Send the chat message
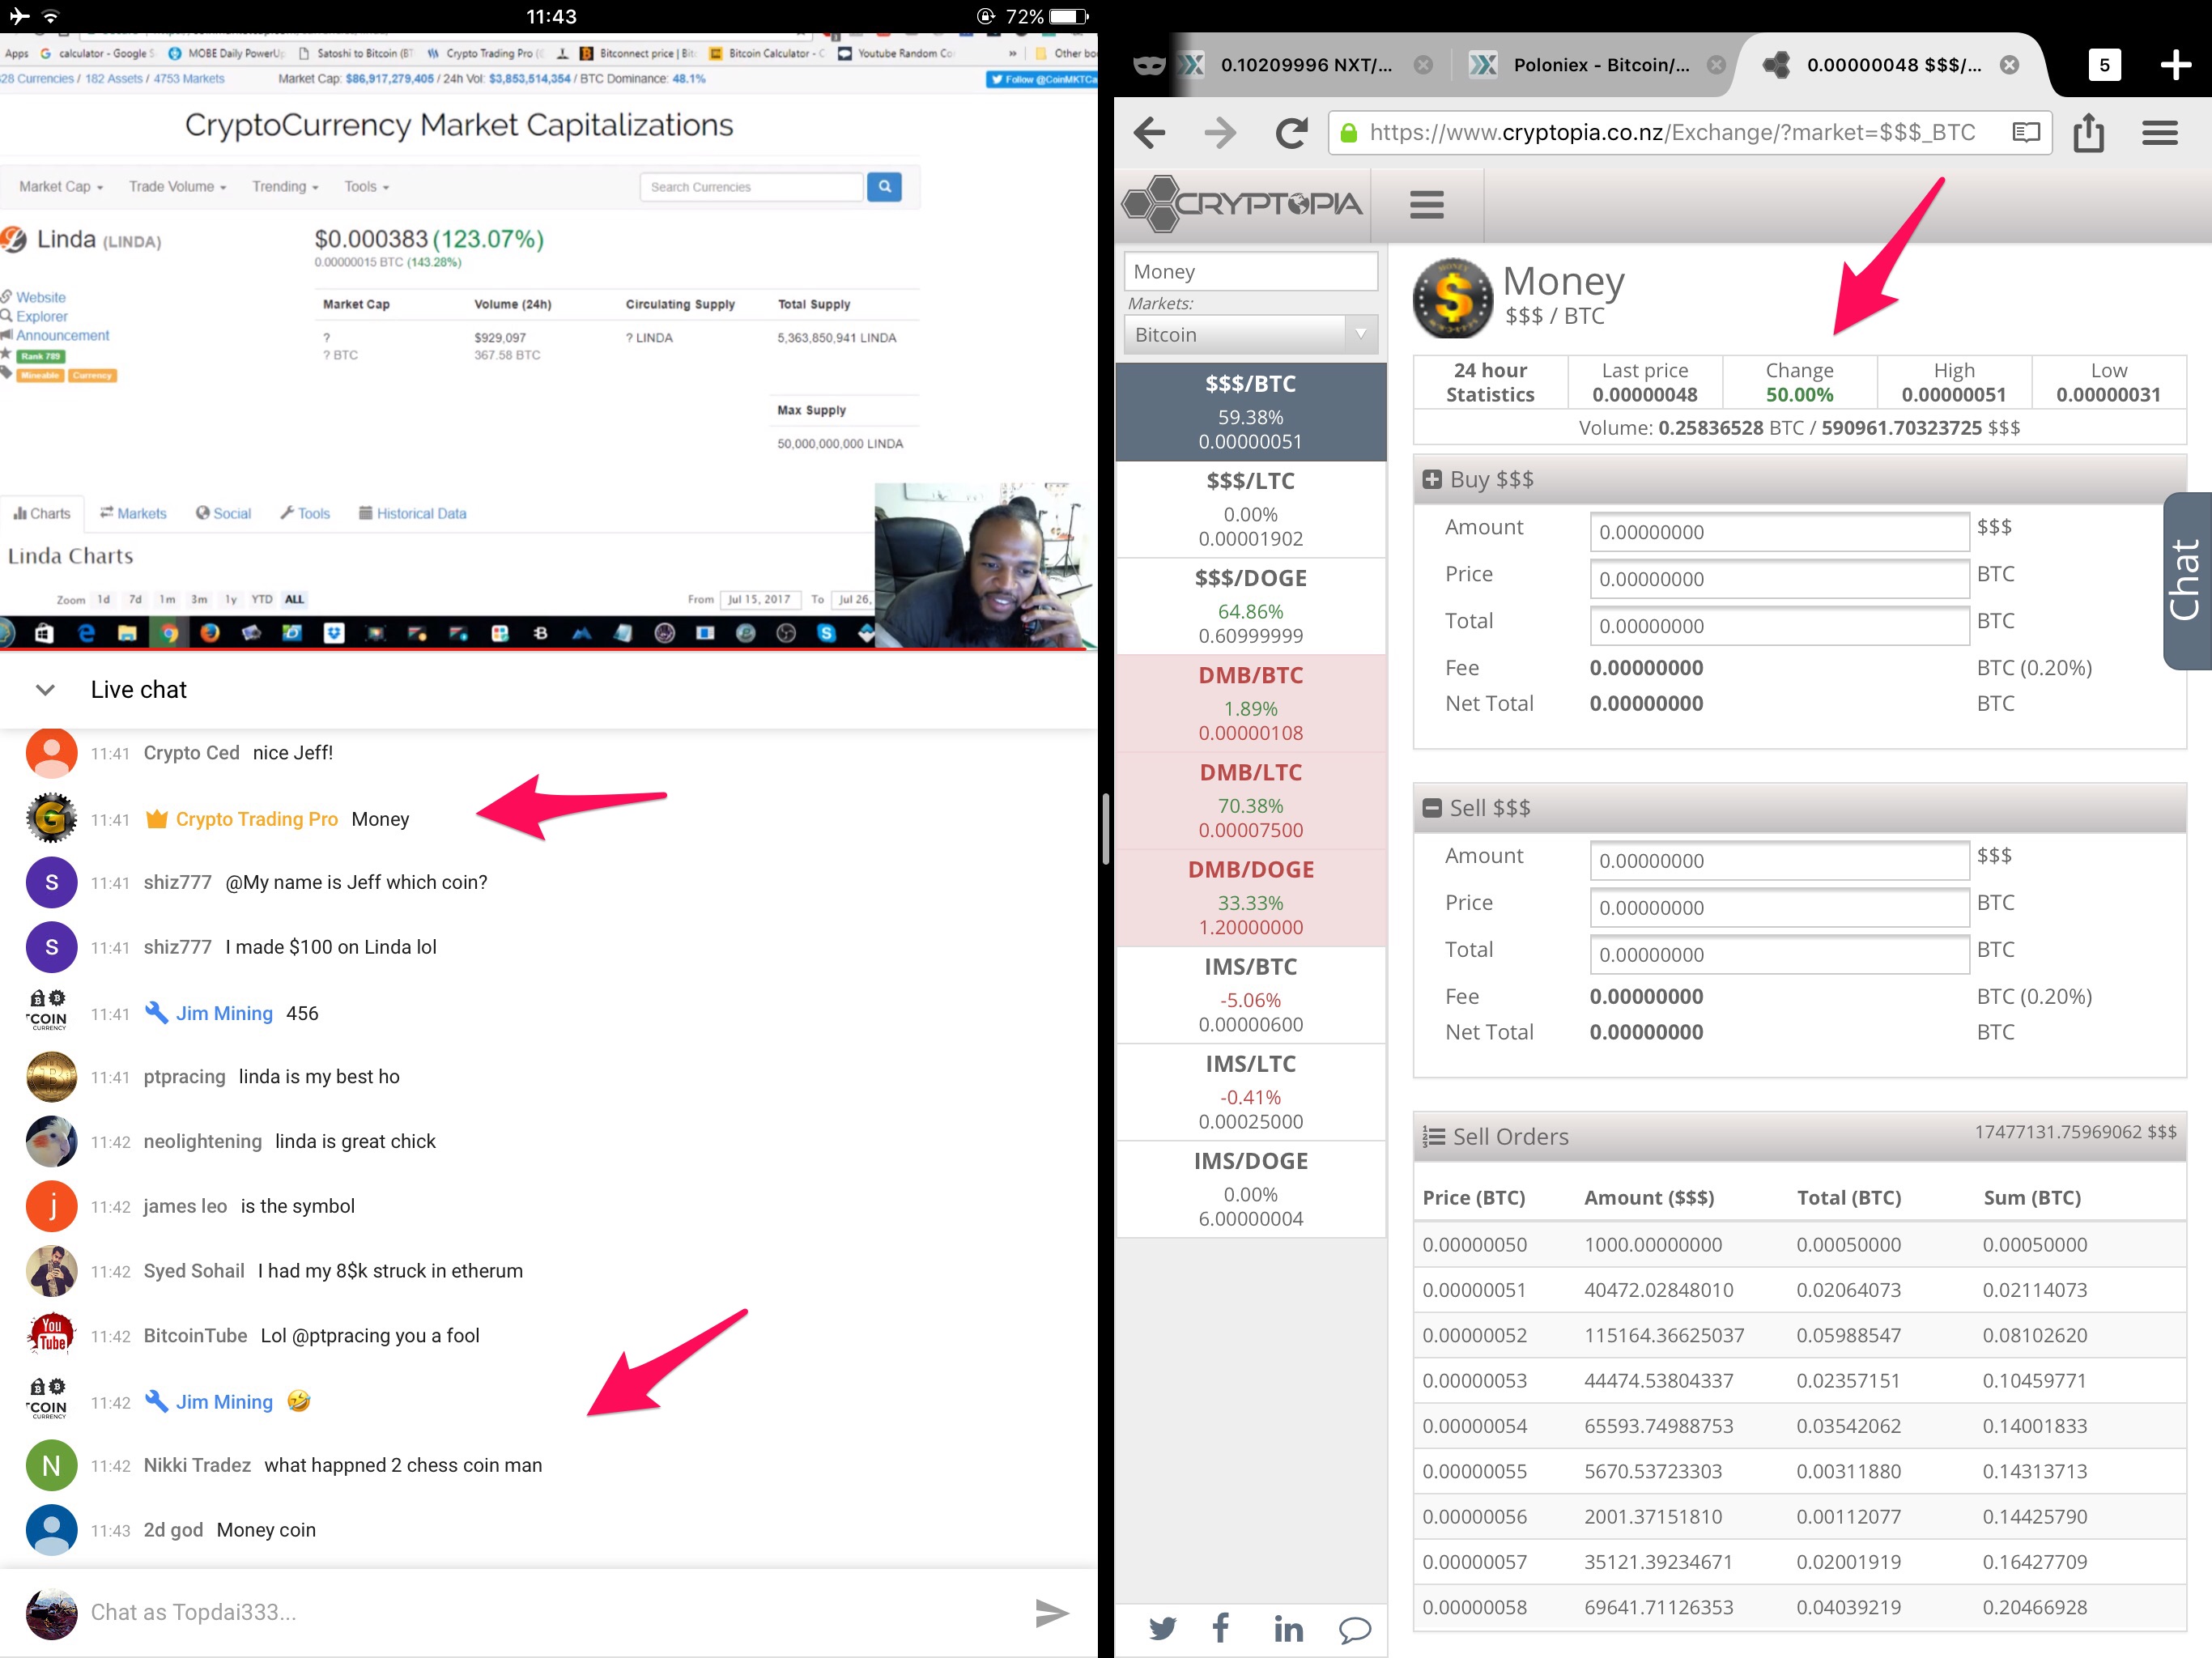This screenshot has height=1658, width=2212. [x=1051, y=1612]
